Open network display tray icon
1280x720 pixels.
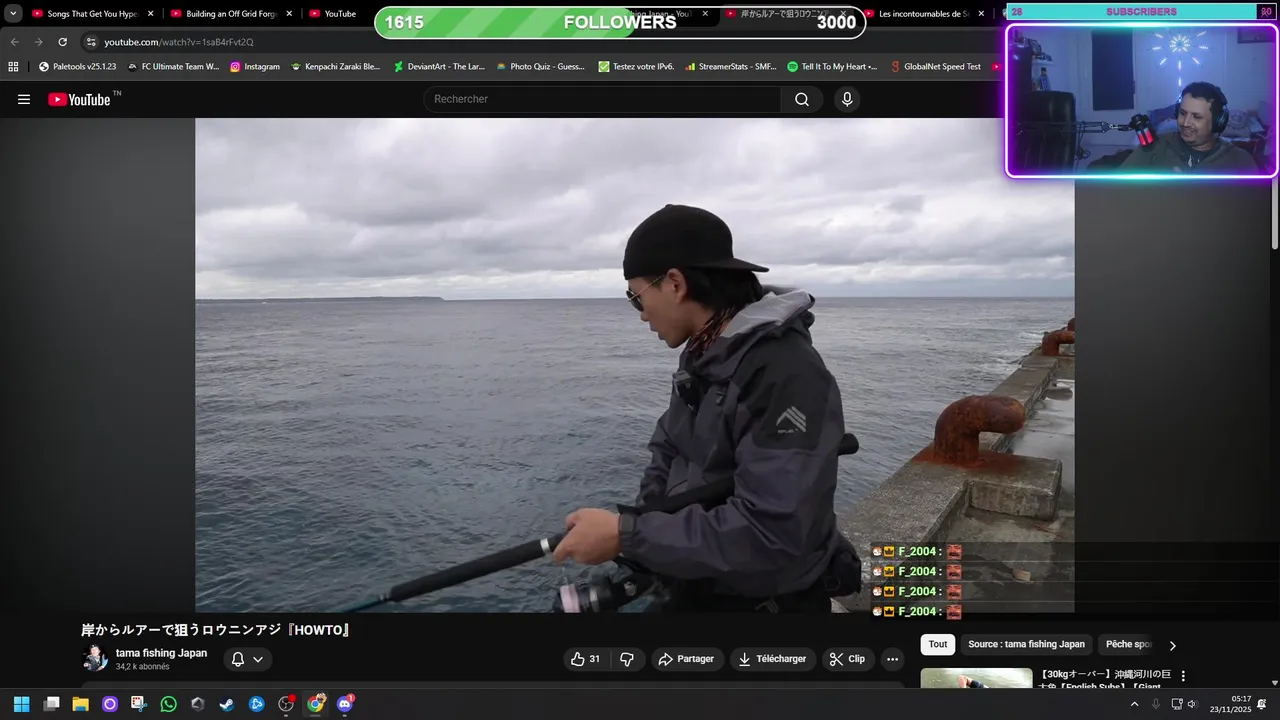click(1176, 704)
